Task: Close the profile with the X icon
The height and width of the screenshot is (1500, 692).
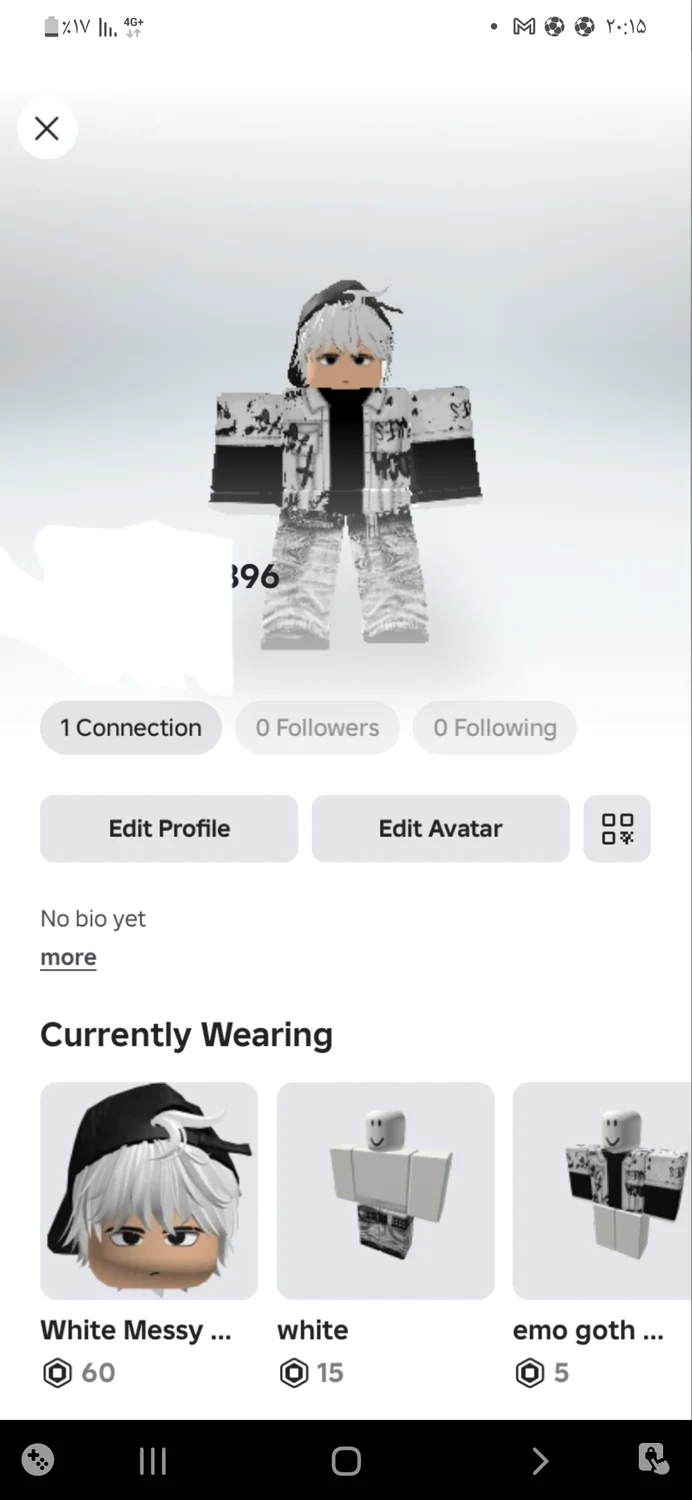Action: pyautogui.click(x=47, y=129)
